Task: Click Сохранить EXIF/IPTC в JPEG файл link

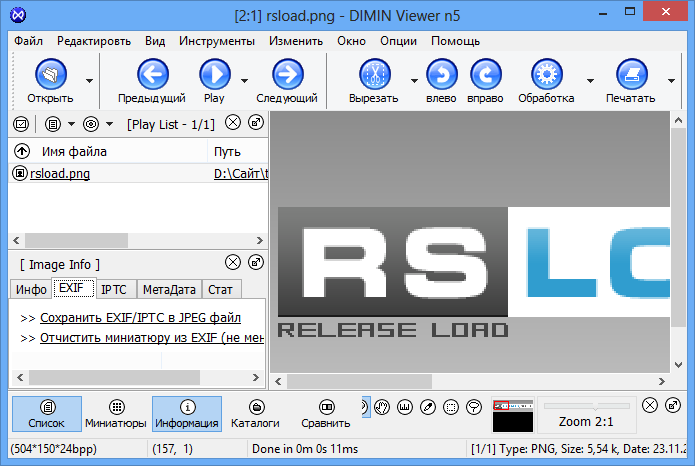Action: click(141, 318)
